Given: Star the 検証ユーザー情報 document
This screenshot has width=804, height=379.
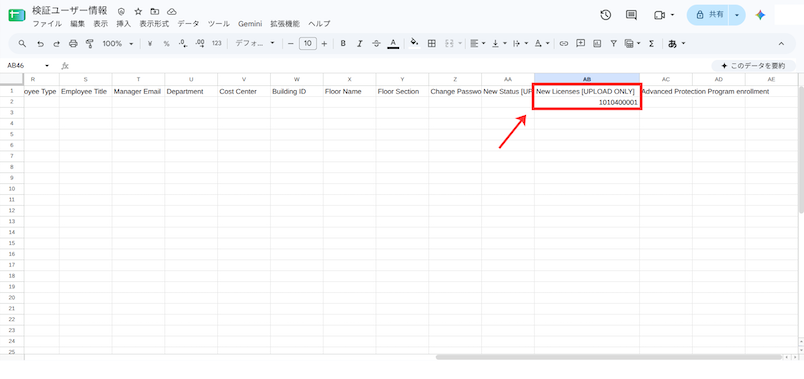Looking at the screenshot, I should 137,11.
